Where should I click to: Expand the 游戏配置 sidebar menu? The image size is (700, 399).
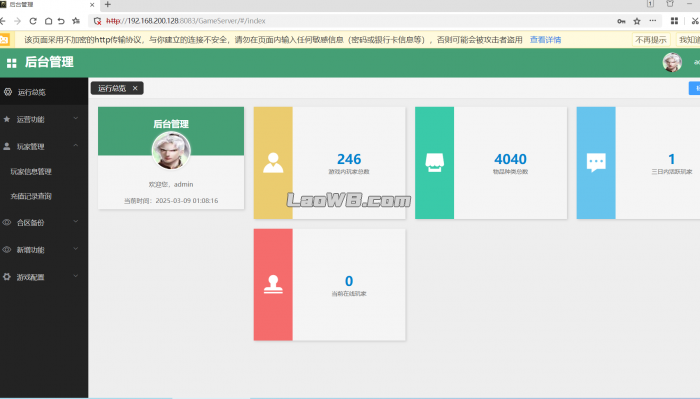coord(44,277)
